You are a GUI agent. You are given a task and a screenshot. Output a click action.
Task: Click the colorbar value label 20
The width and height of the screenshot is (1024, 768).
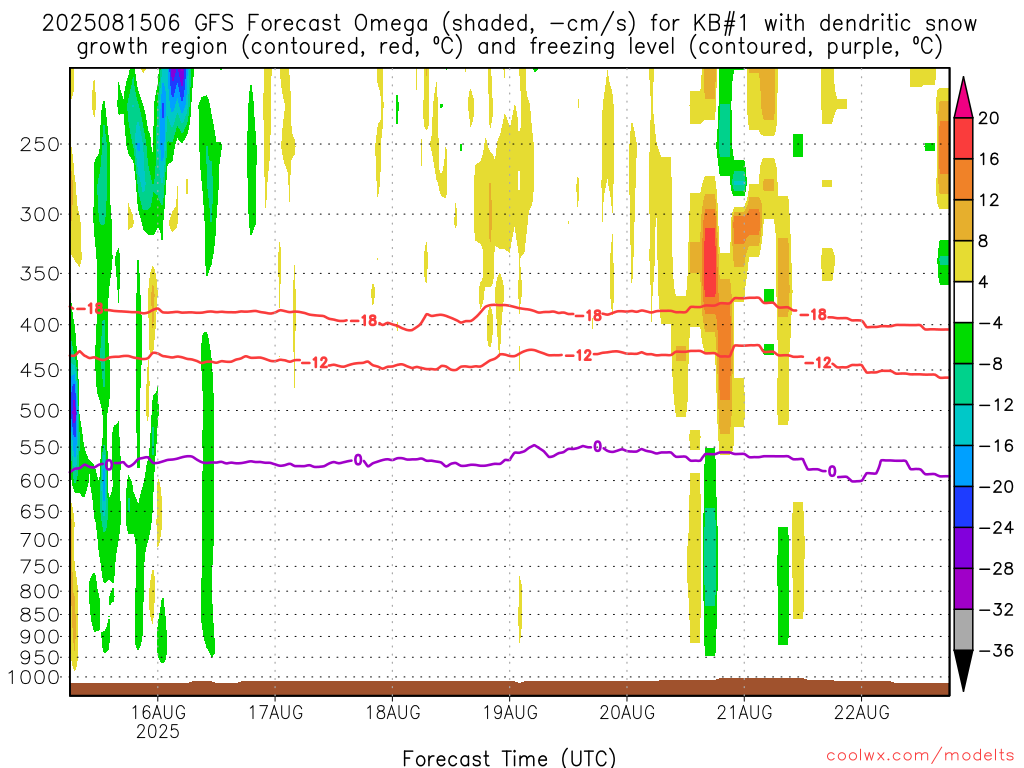[989, 118]
